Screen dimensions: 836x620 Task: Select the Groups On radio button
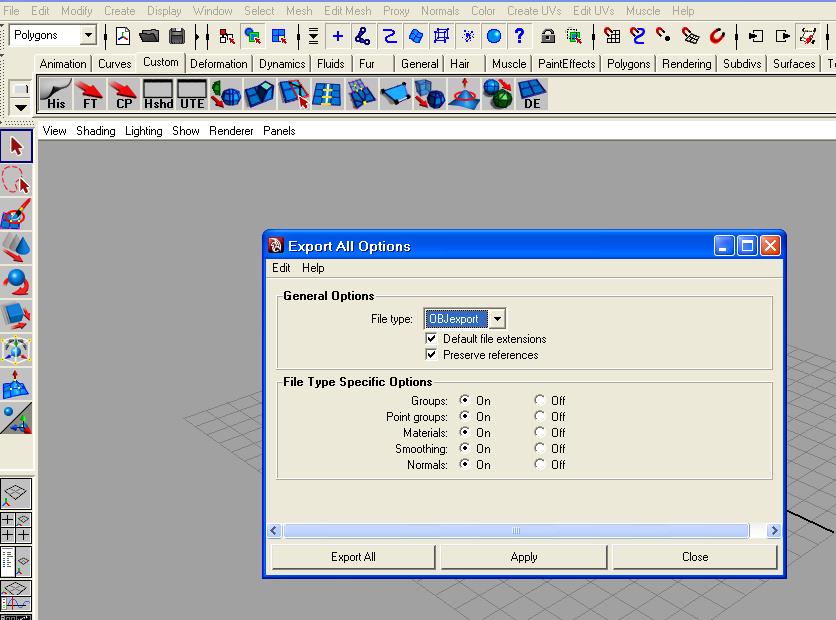tap(465, 400)
